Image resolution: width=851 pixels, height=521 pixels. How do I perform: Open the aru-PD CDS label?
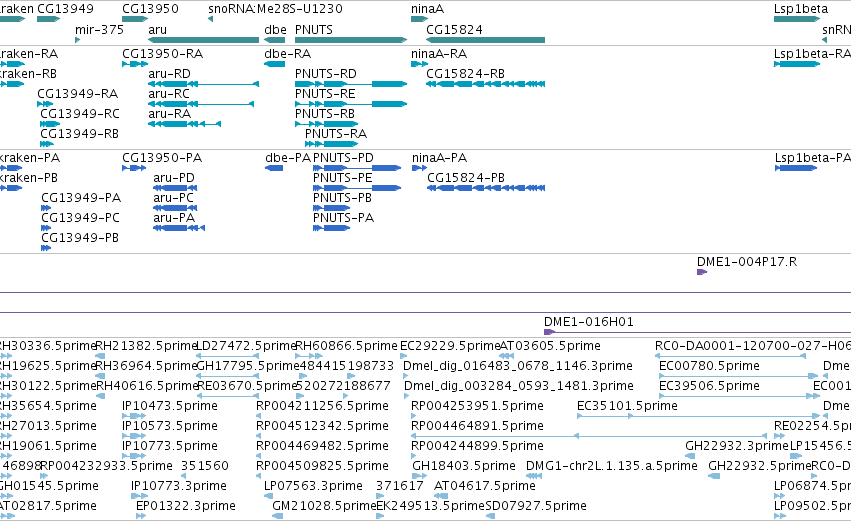174,177
